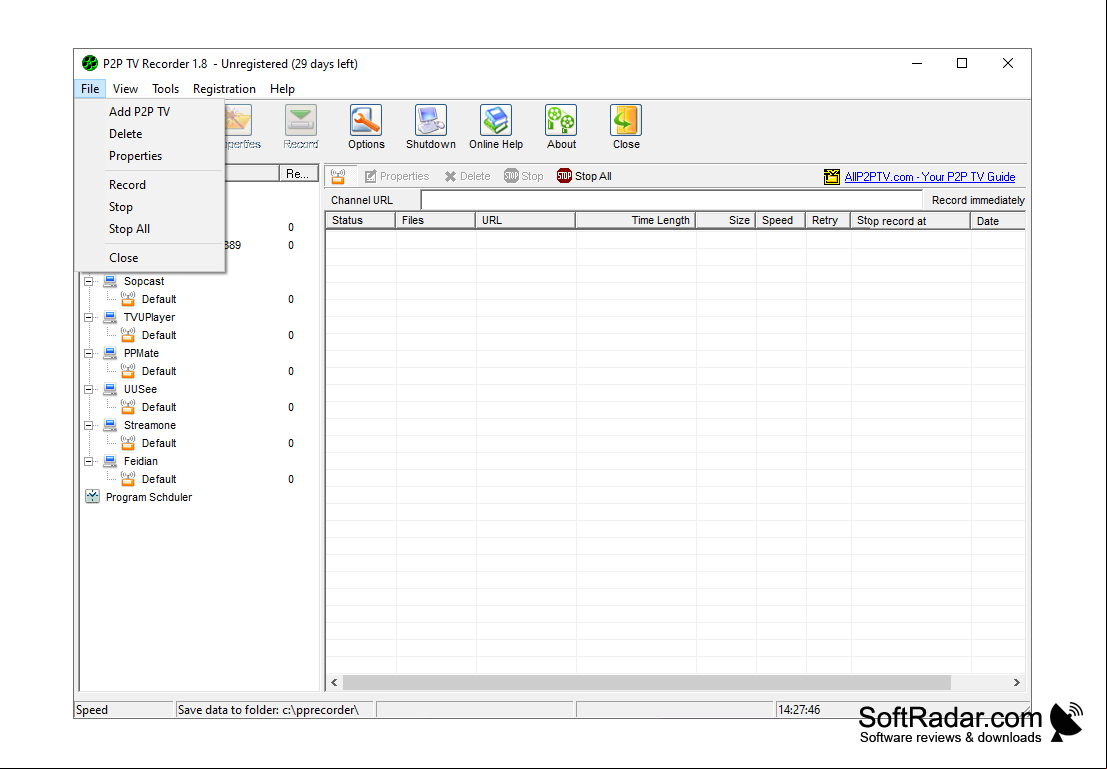1107x769 pixels.
Task: Click the Default icon under TVUPlayer
Action: pos(128,335)
